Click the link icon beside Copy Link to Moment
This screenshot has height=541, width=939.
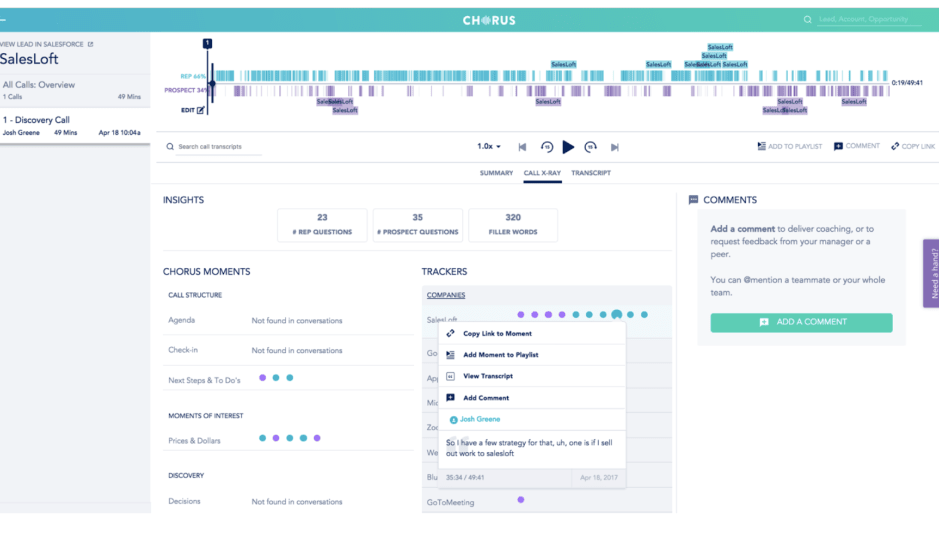tap(450, 333)
